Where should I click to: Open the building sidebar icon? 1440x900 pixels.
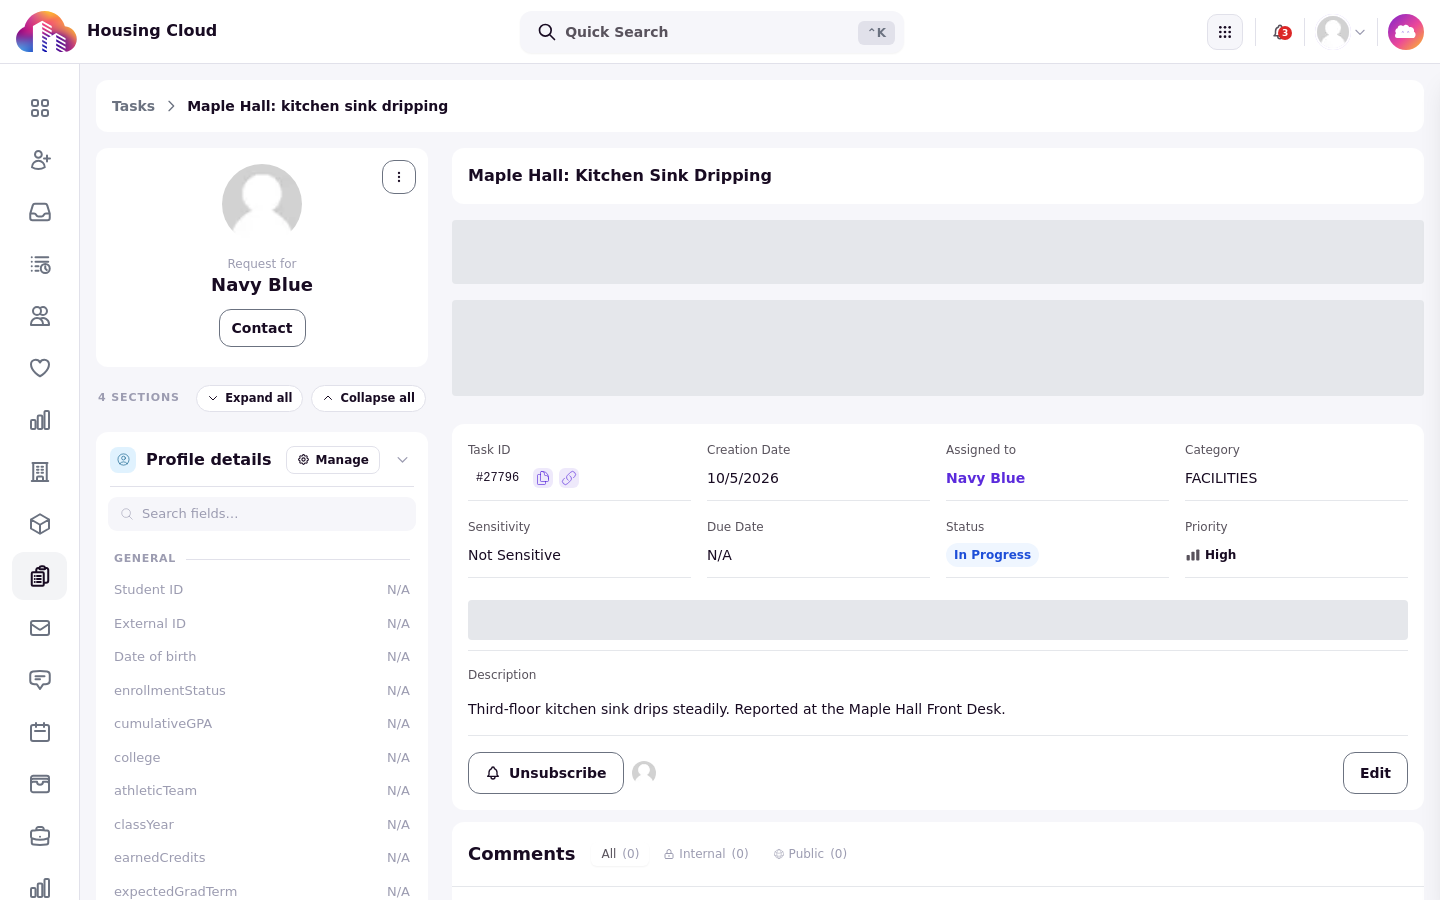pyautogui.click(x=40, y=472)
